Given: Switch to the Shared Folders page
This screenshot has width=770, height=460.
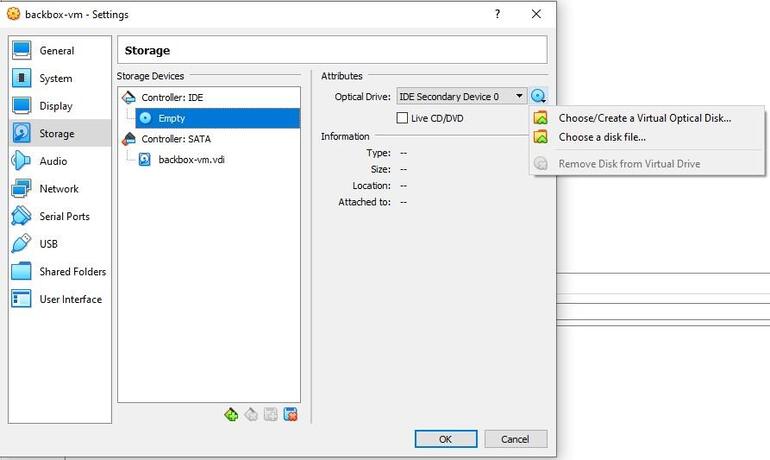Looking at the screenshot, I should tap(60, 271).
